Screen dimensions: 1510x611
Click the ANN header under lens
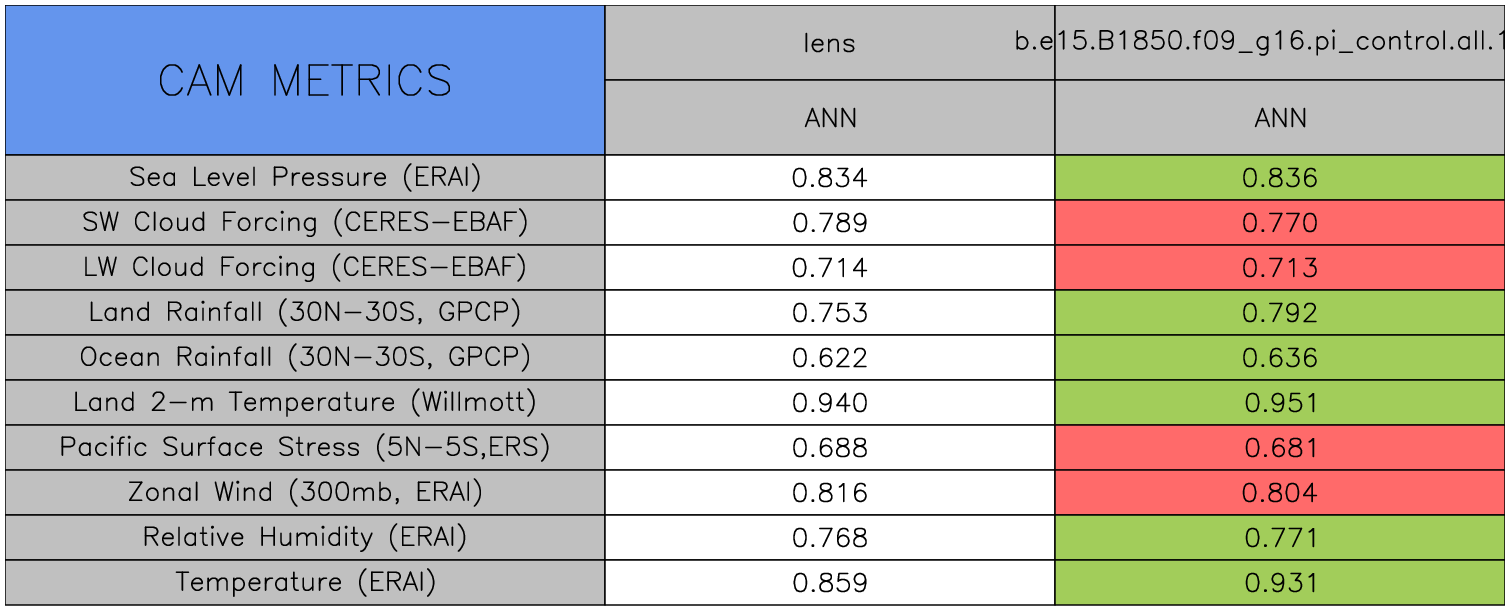(x=830, y=118)
